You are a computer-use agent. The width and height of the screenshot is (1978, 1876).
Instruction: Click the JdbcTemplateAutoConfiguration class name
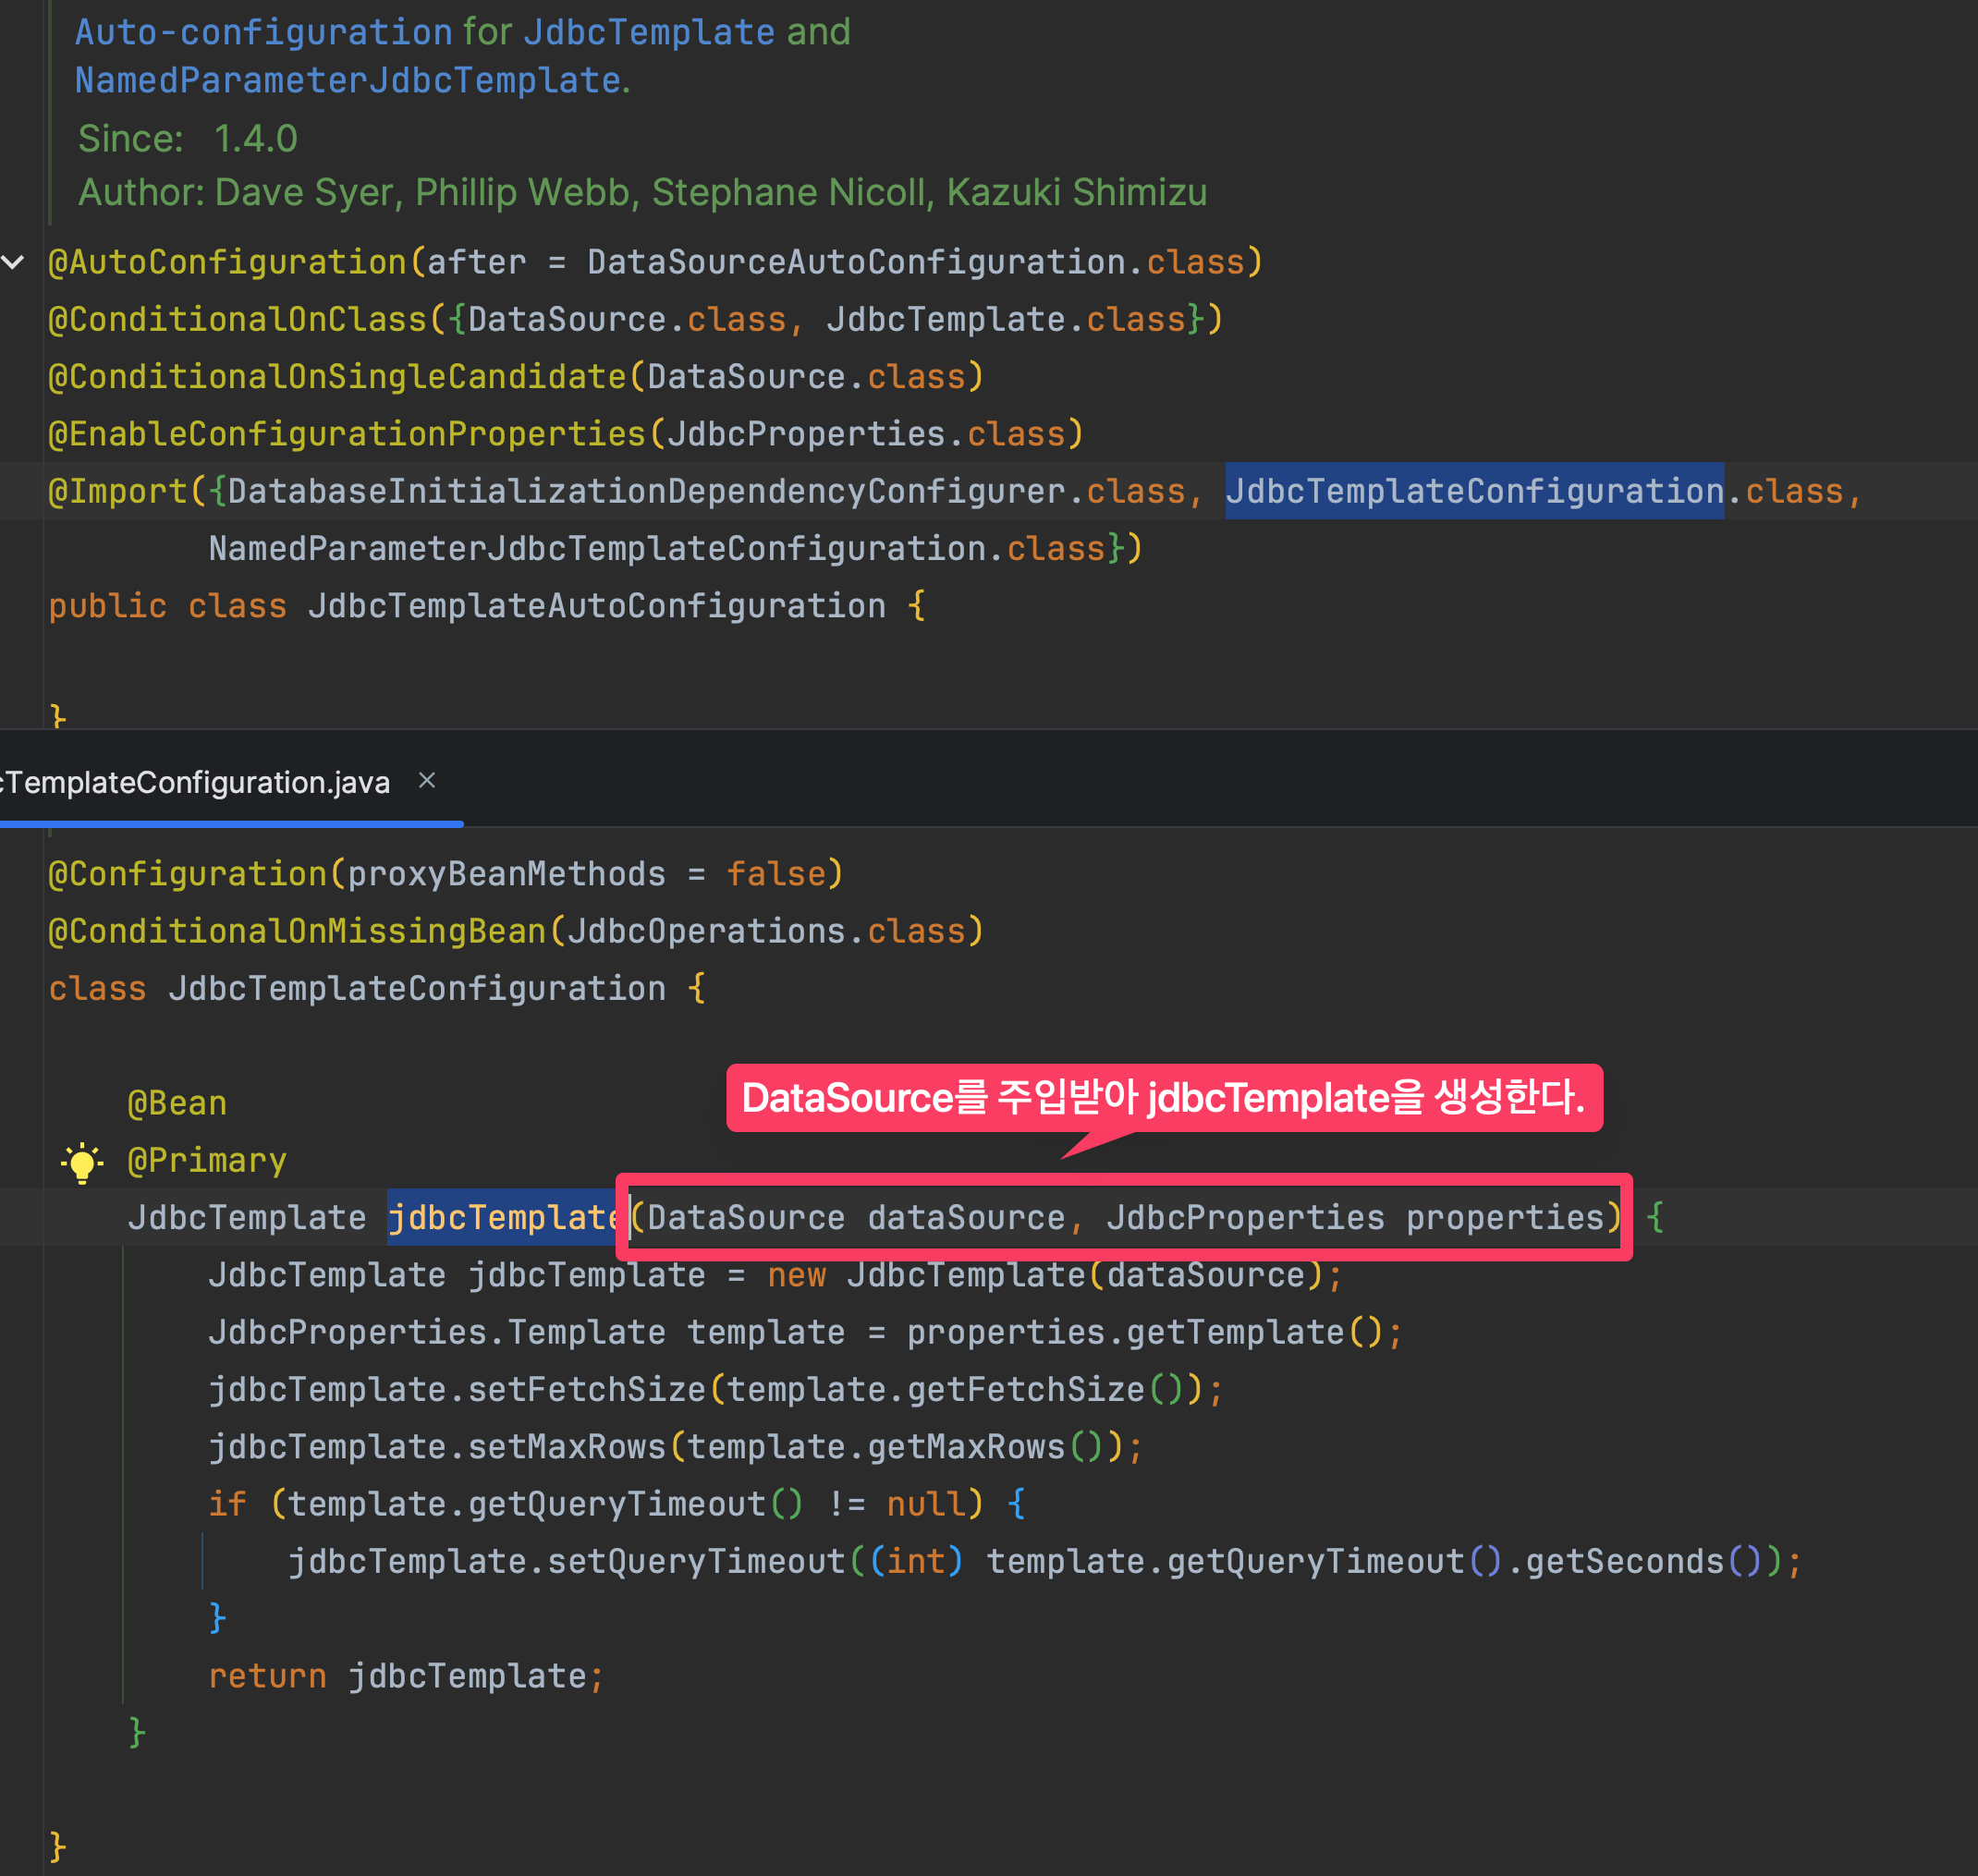(x=596, y=606)
